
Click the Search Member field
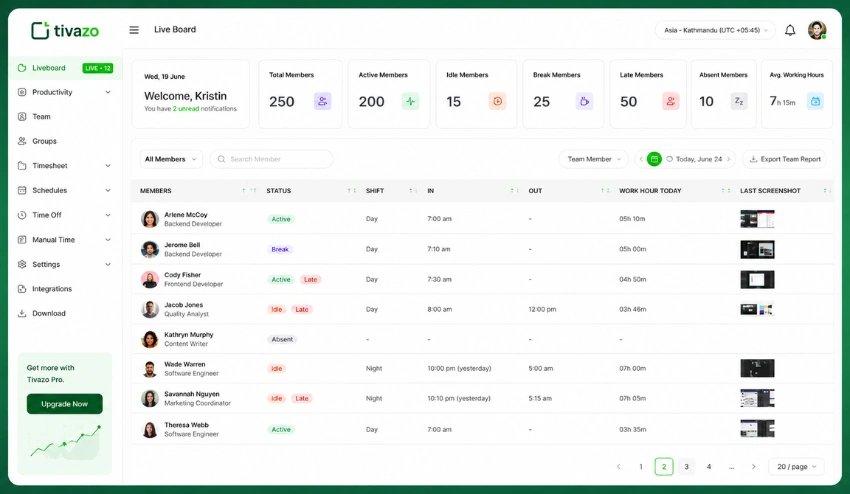coord(271,159)
